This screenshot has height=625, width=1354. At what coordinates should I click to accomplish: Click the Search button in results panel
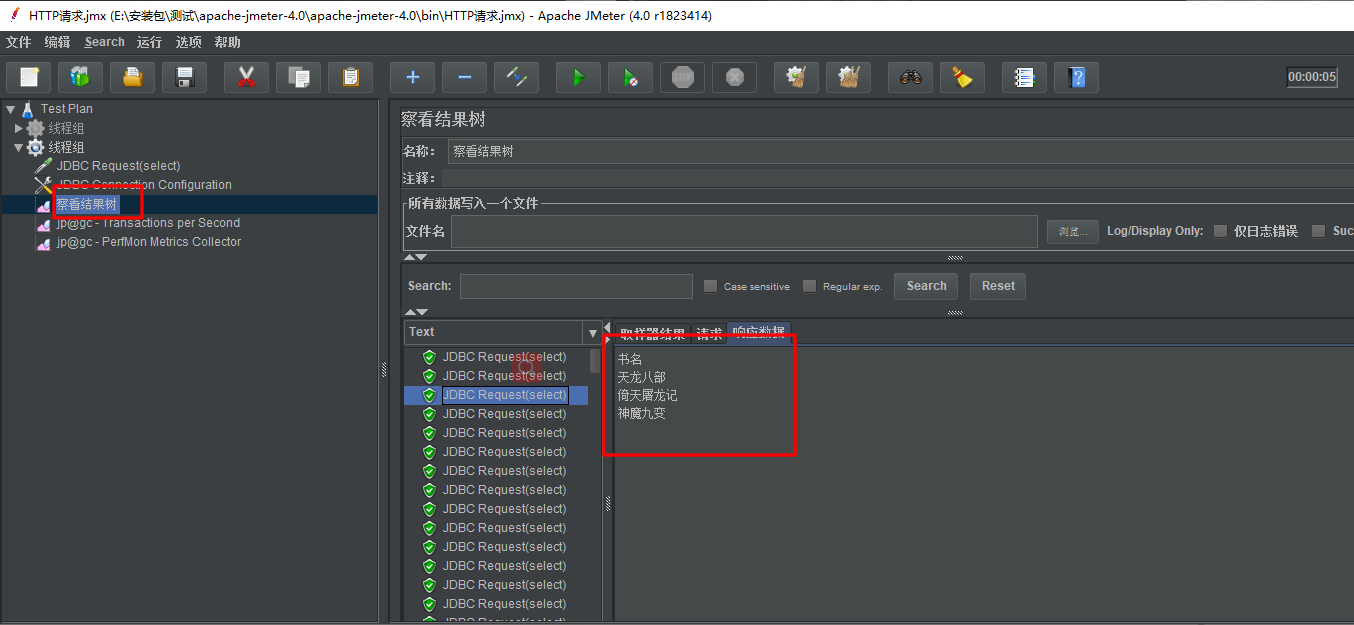tap(926, 286)
